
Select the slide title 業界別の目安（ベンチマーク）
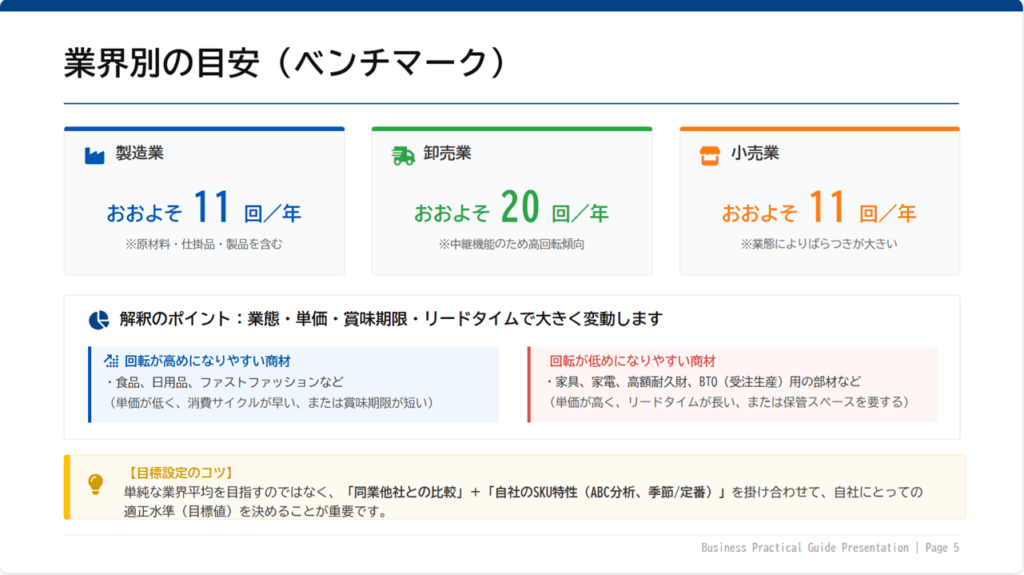(x=285, y=63)
